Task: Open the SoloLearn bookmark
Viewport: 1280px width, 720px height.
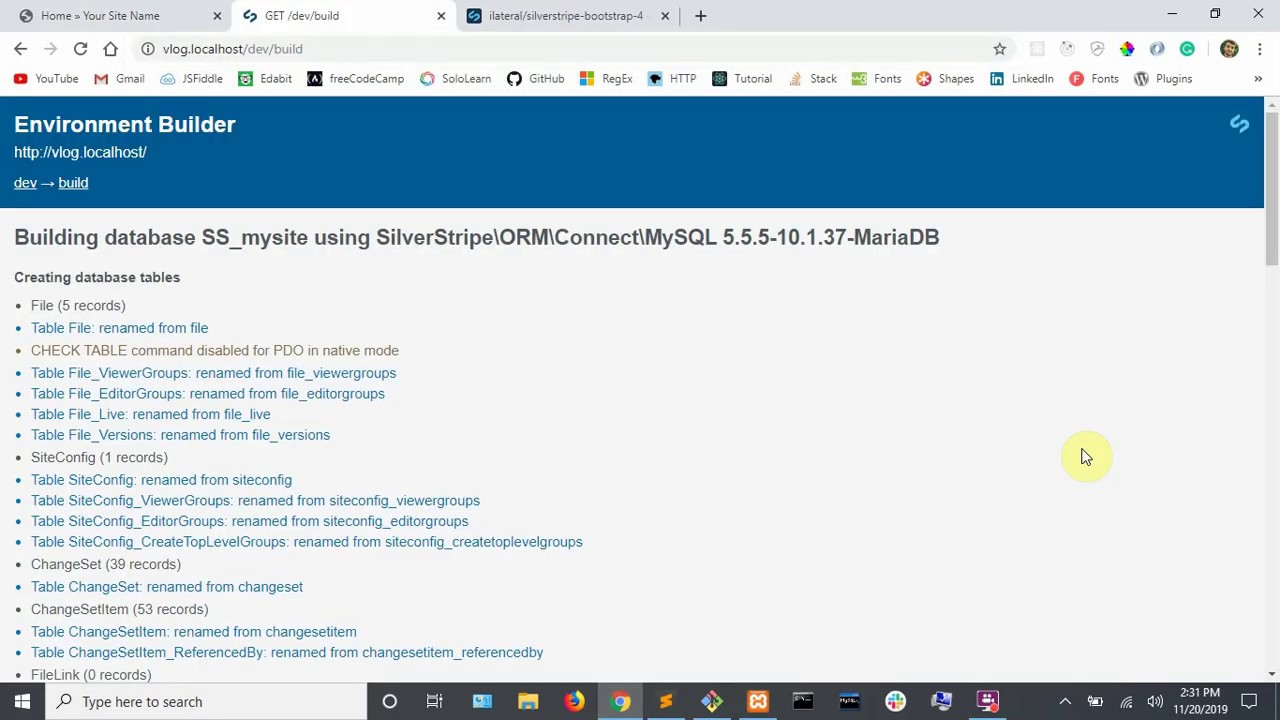Action: (456, 79)
